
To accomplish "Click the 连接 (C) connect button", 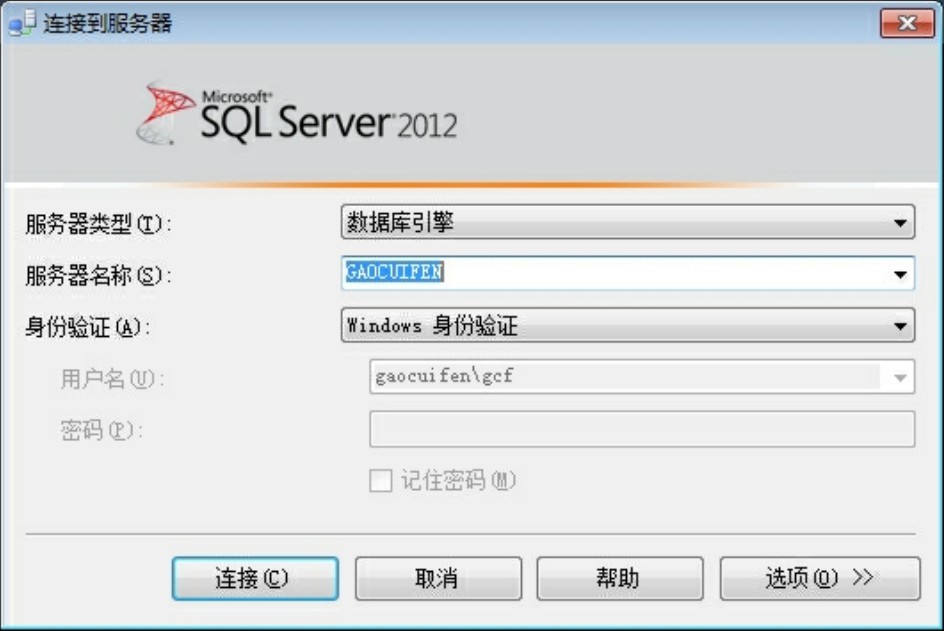I will click(x=255, y=578).
